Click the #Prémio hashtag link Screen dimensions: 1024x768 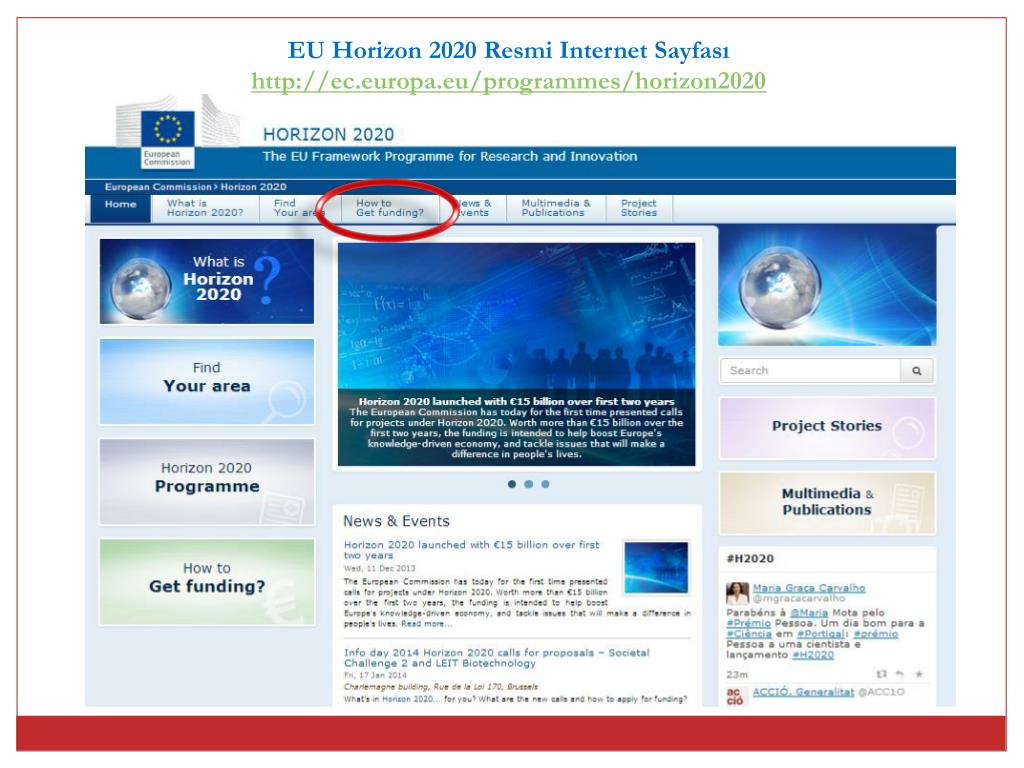748,624
